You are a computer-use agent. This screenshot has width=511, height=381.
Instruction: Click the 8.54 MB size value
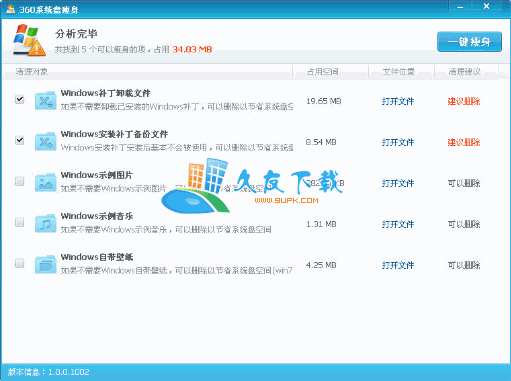coord(321,142)
